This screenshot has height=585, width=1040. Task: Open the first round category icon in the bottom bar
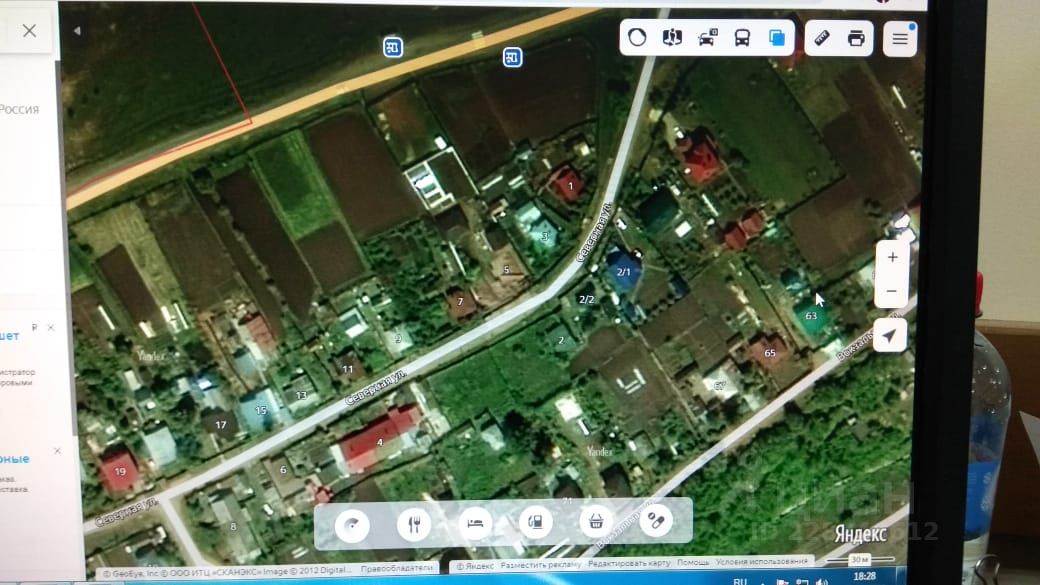pyautogui.click(x=352, y=527)
